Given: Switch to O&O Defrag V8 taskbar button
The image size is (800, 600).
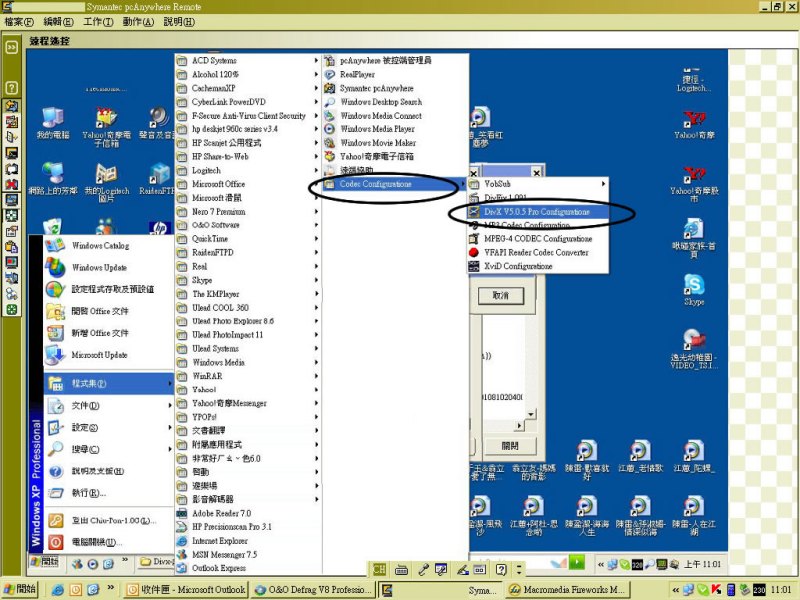Looking at the screenshot, I should (312, 590).
